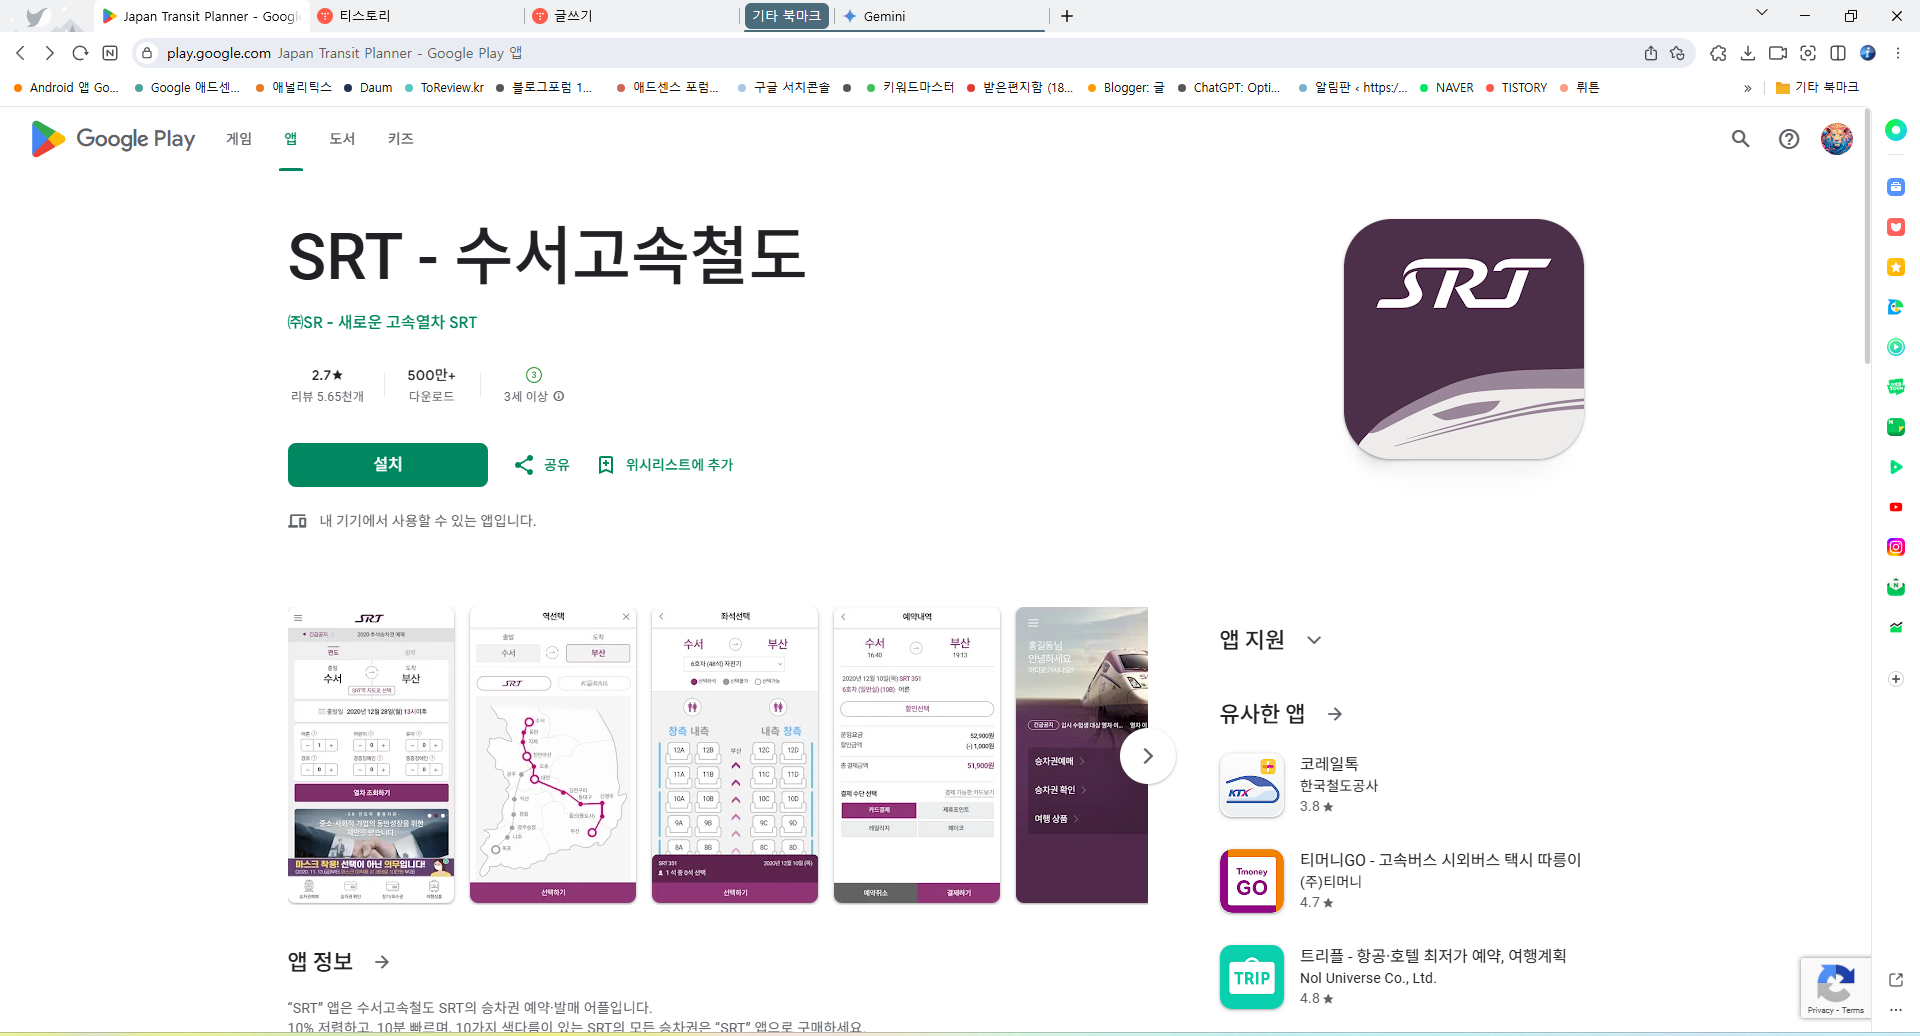Click the 공유 share link
This screenshot has height=1036, width=1920.
pos(557,465)
